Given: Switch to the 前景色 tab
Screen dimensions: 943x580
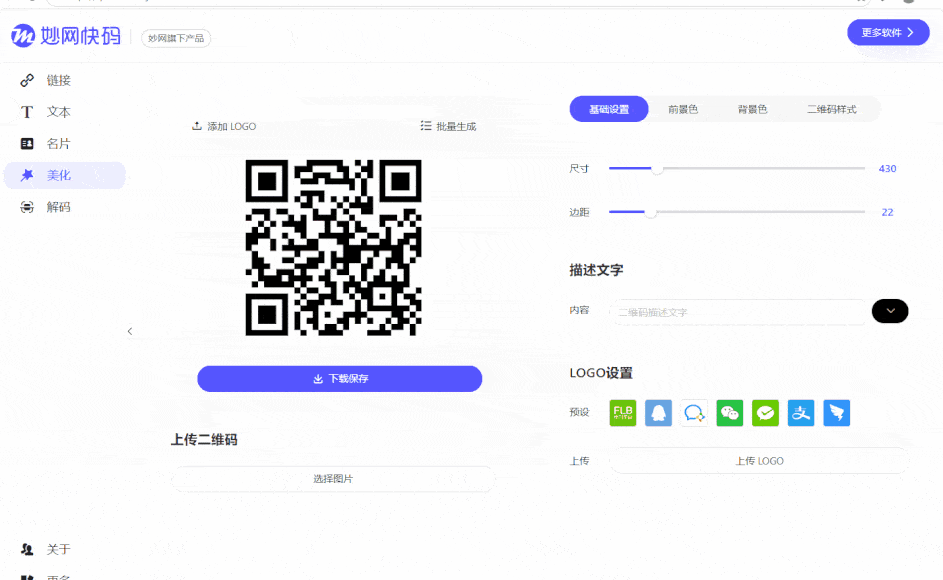Looking at the screenshot, I should pyautogui.click(x=683, y=109).
